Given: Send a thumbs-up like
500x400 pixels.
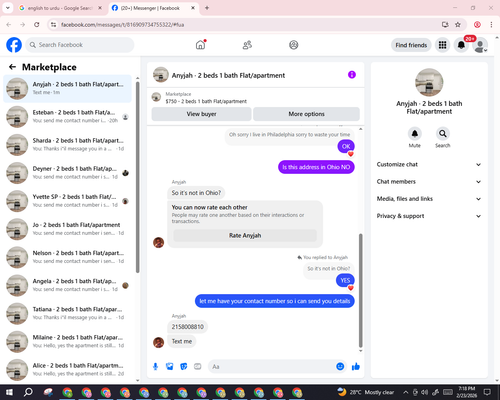Looking at the screenshot, I should [x=356, y=367].
